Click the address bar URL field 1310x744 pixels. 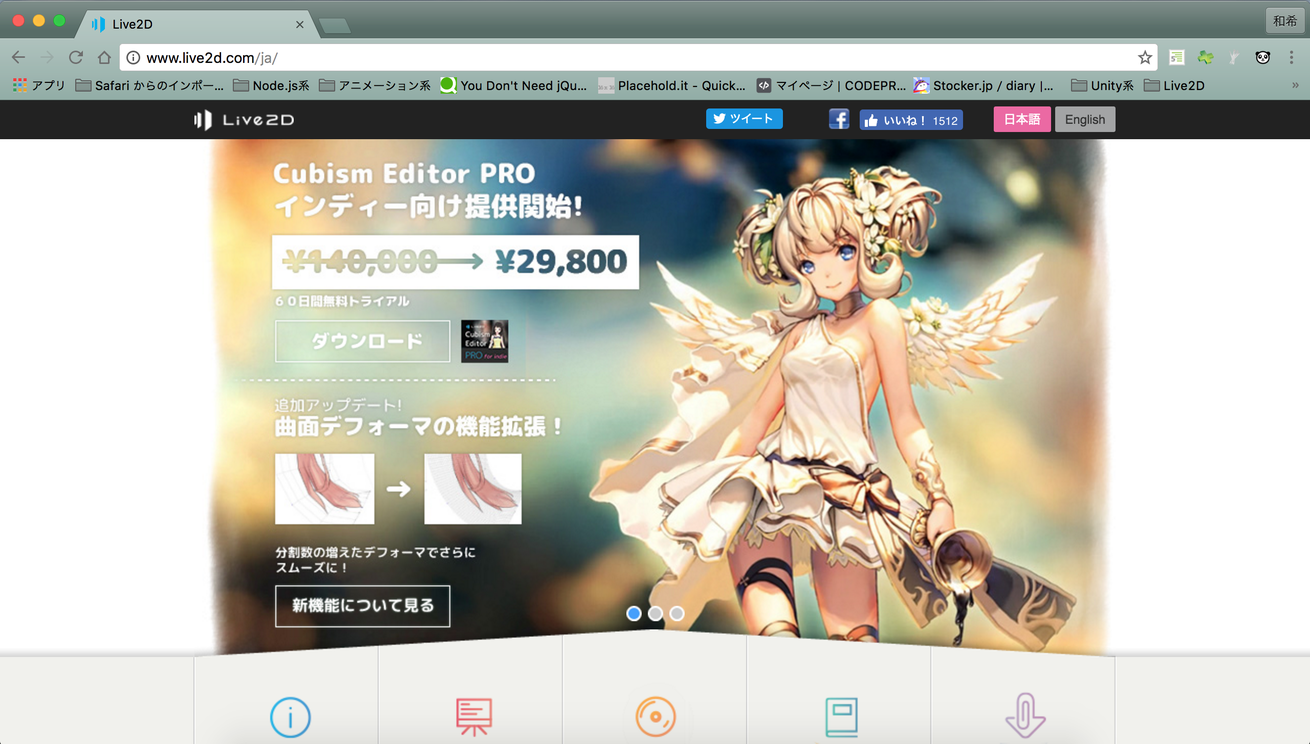tap(638, 58)
